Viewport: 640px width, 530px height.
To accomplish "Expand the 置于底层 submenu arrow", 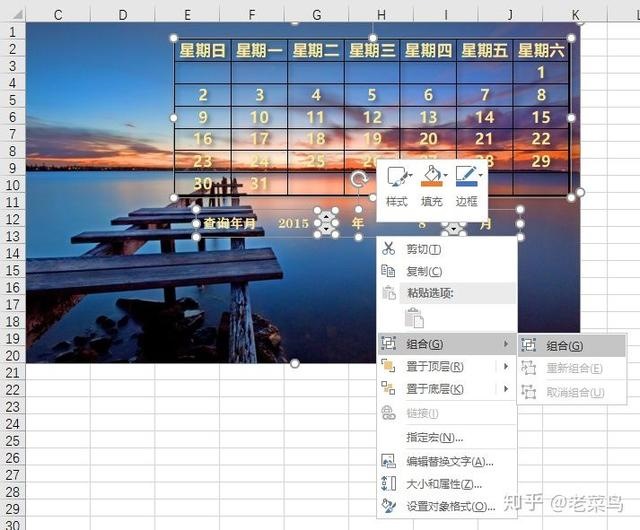I will coord(506,388).
